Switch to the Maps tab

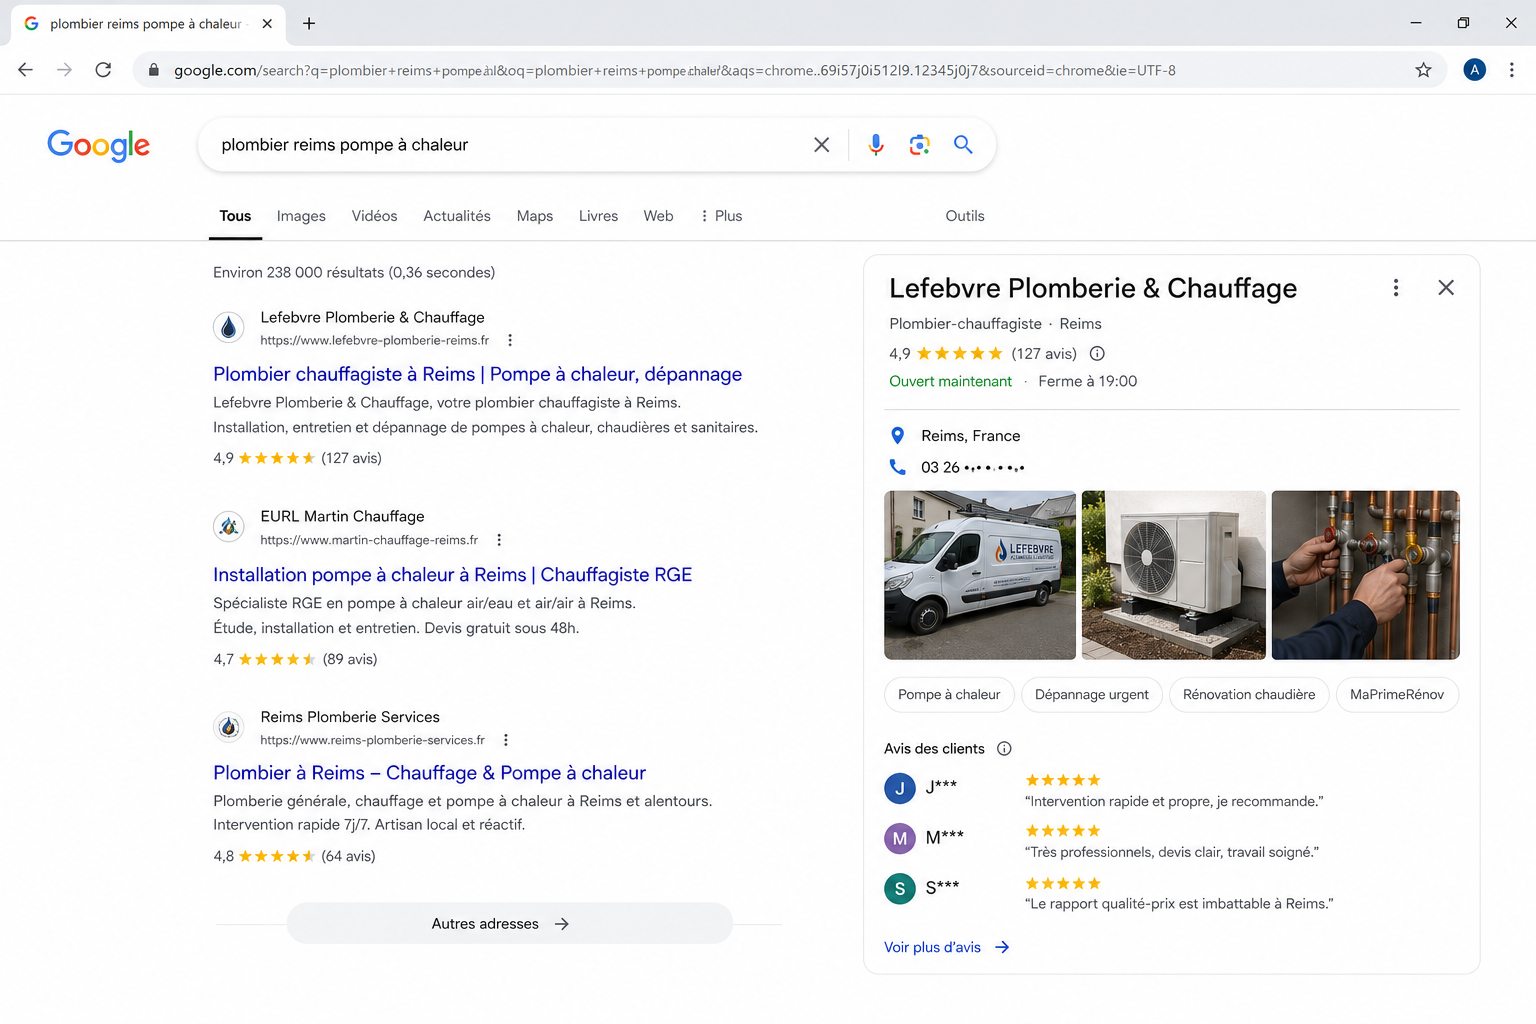tap(535, 216)
